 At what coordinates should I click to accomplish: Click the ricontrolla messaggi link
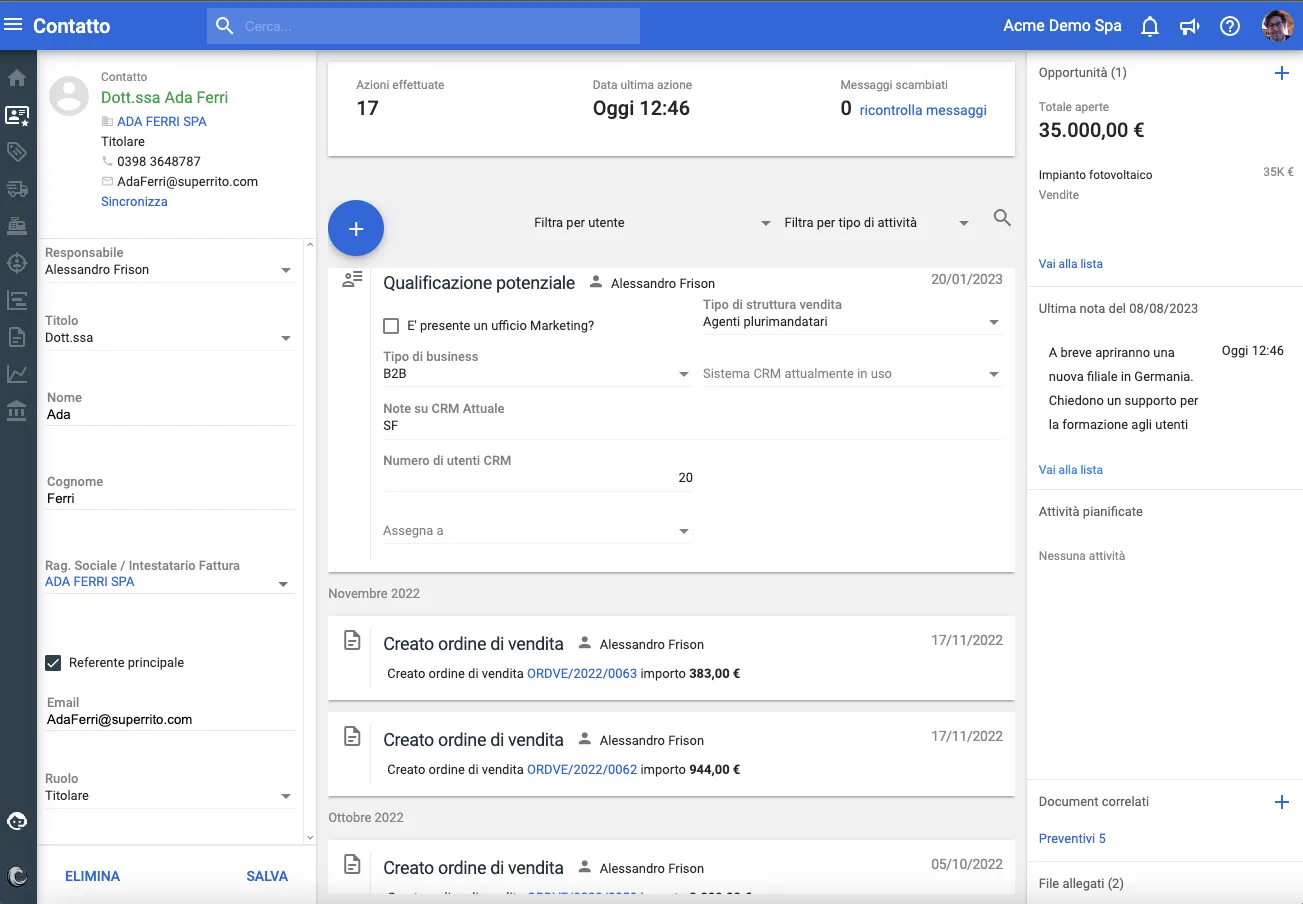point(922,110)
